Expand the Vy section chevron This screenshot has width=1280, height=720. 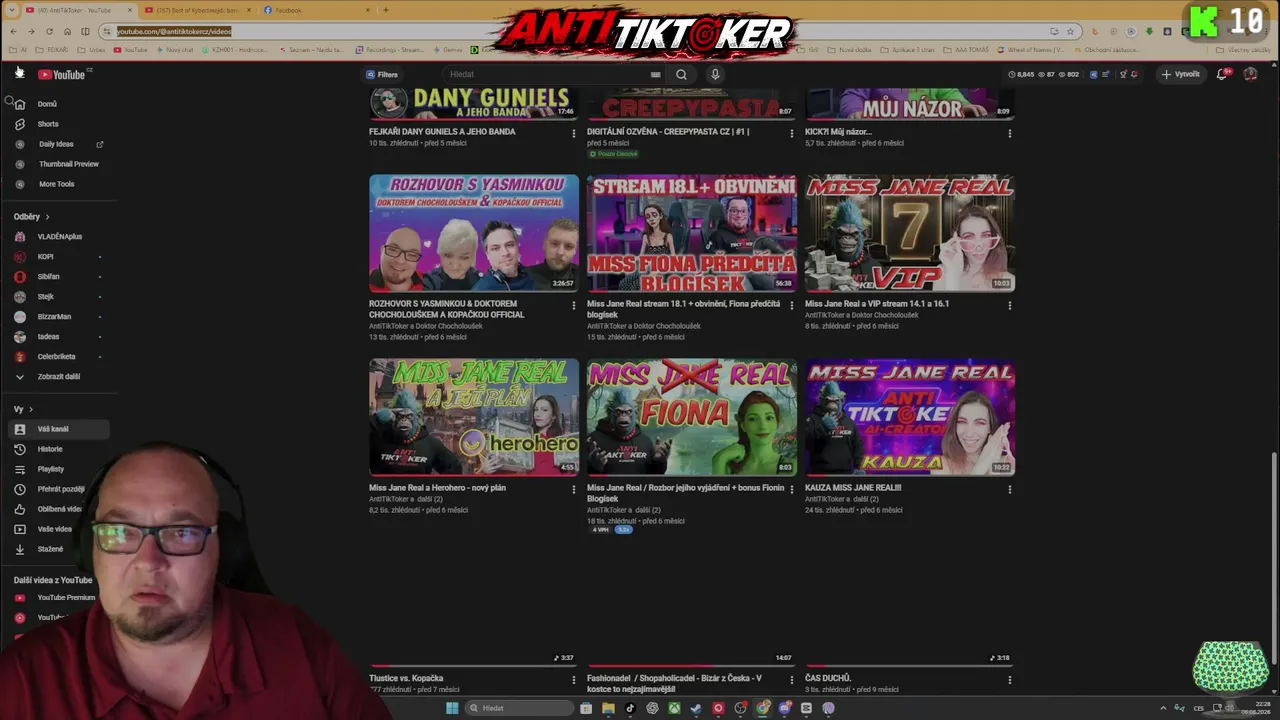(x=31, y=410)
